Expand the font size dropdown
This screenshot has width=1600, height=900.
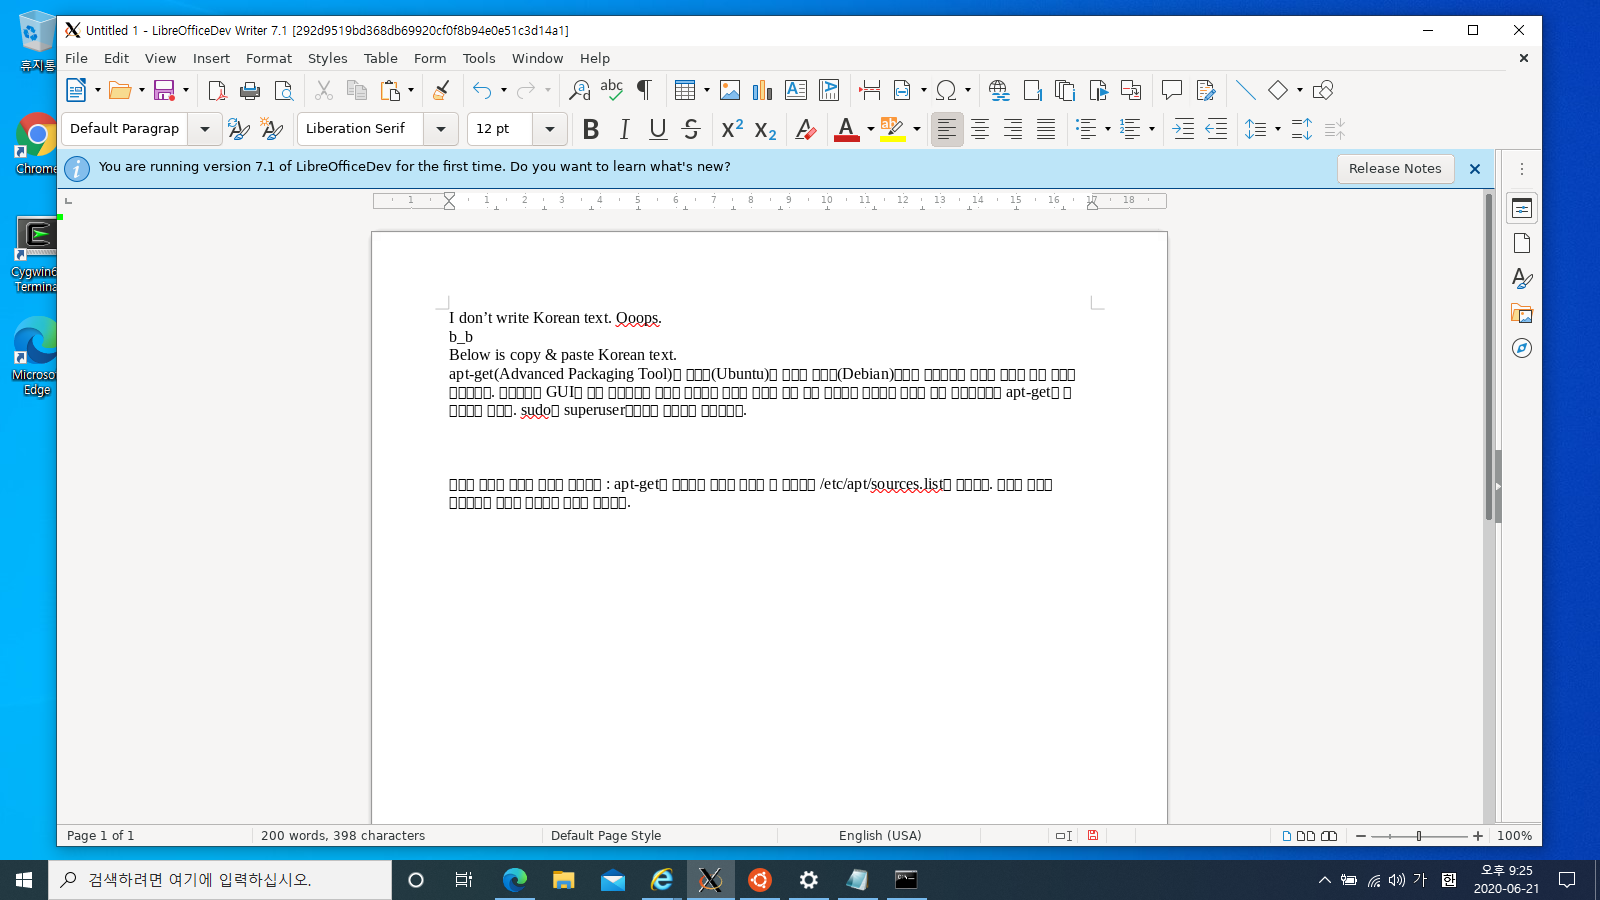550,129
